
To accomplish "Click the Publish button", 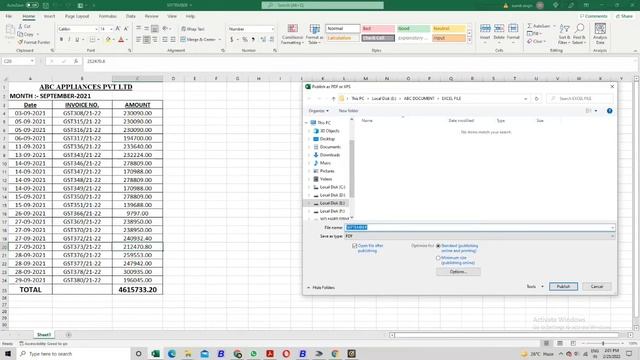I will coord(563,287).
